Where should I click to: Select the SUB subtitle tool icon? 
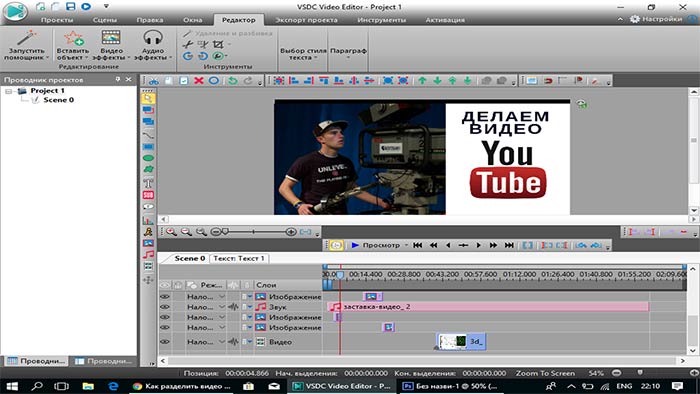click(148, 195)
